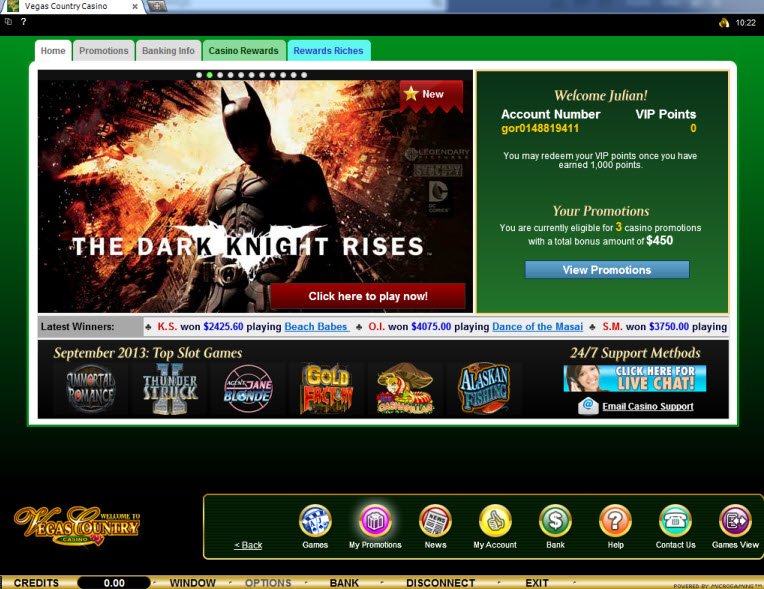This screenshot has height=589, width=764.
Task: Launch Alaskan Fishing slot game
Action: pos(484,389)
